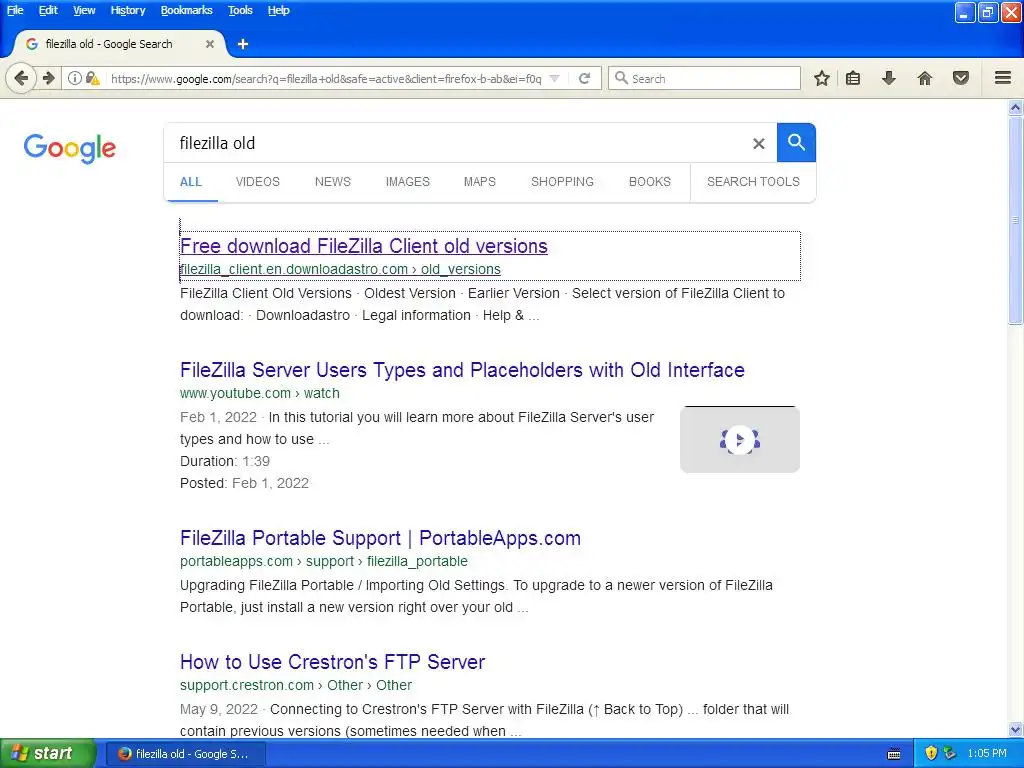The height and width of the screenshot is (768, 1024).
Task: Open SEARCH TOOLS options
Action: [x=753, y=182]
